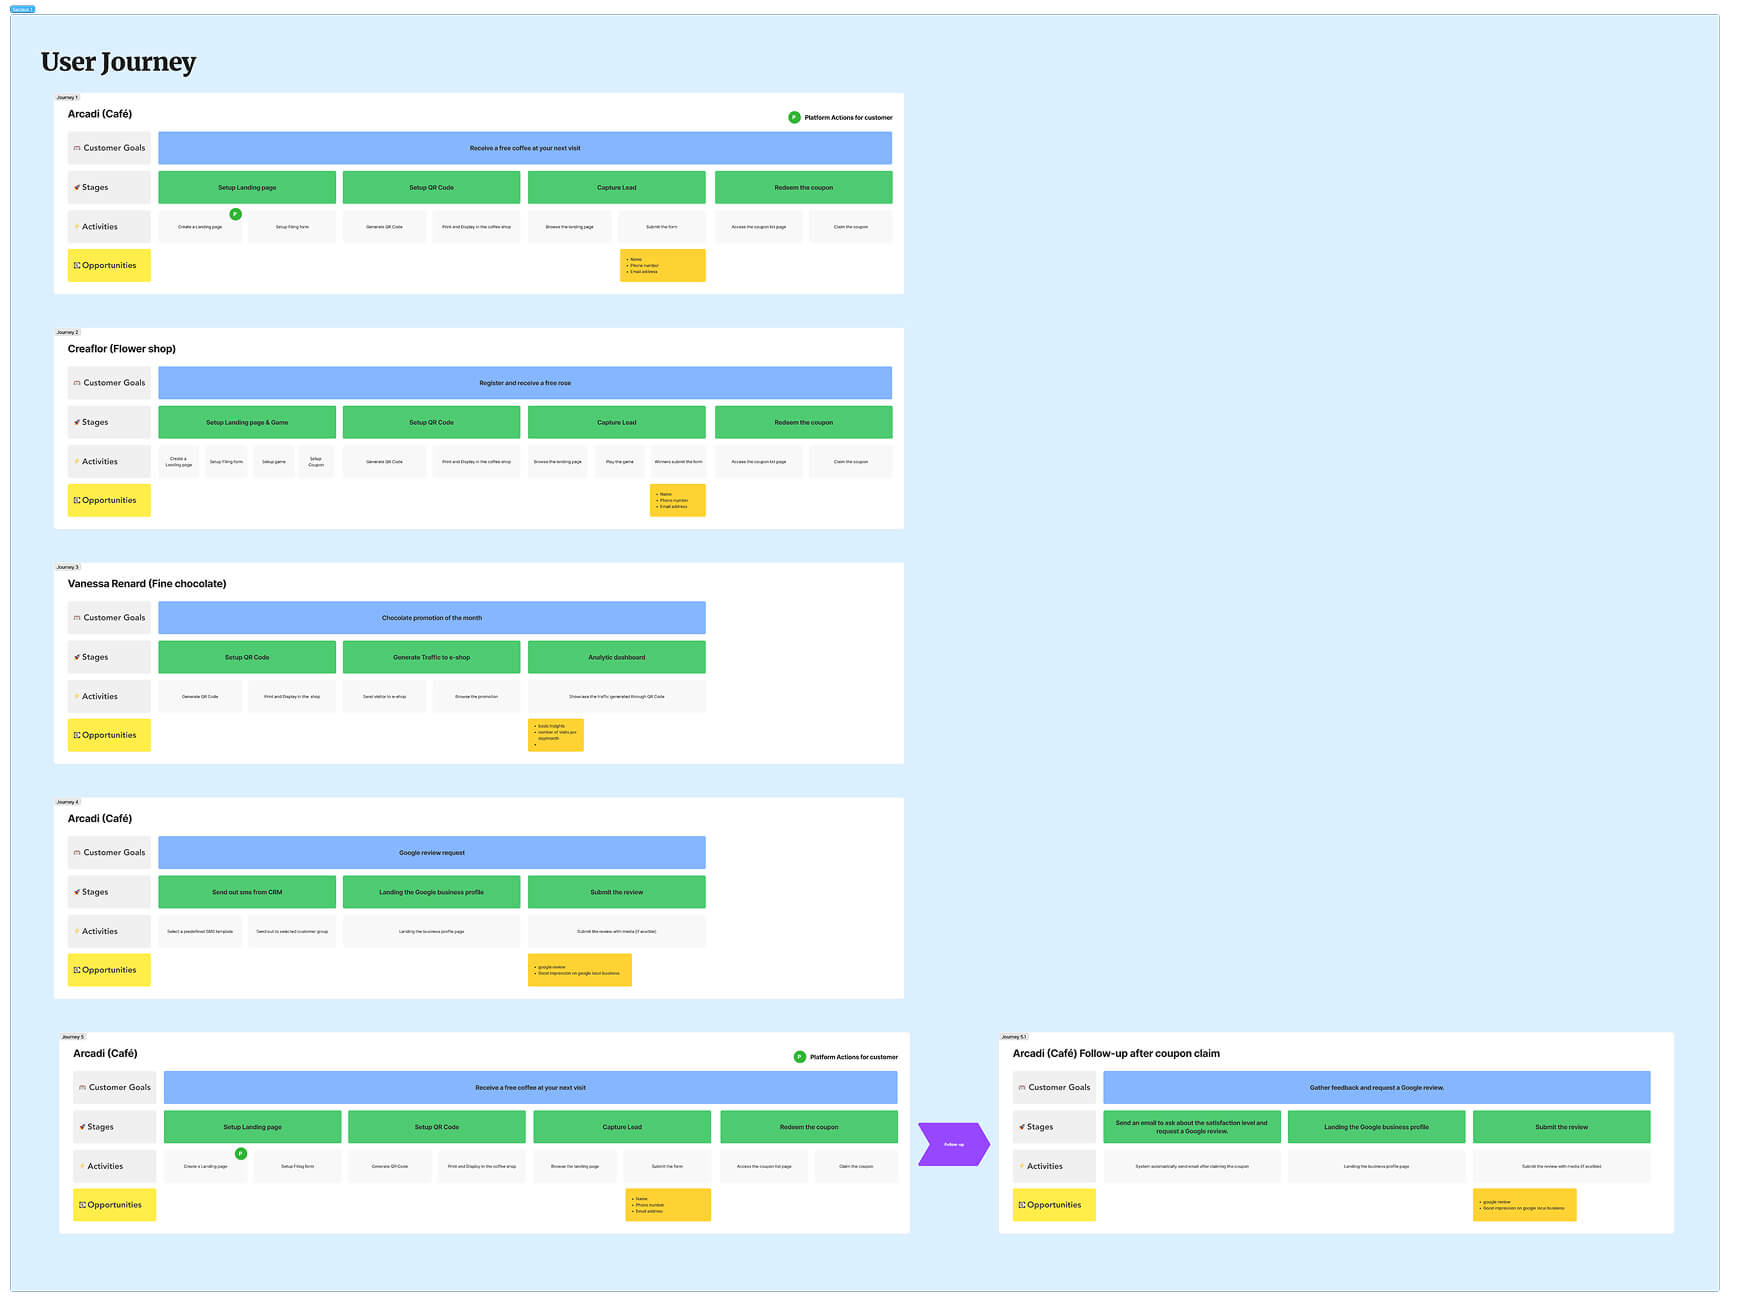Click the pencil icon next to Activities in Creaflor journey
The height and width of the screenshot is (1302, 1758).
79,461
